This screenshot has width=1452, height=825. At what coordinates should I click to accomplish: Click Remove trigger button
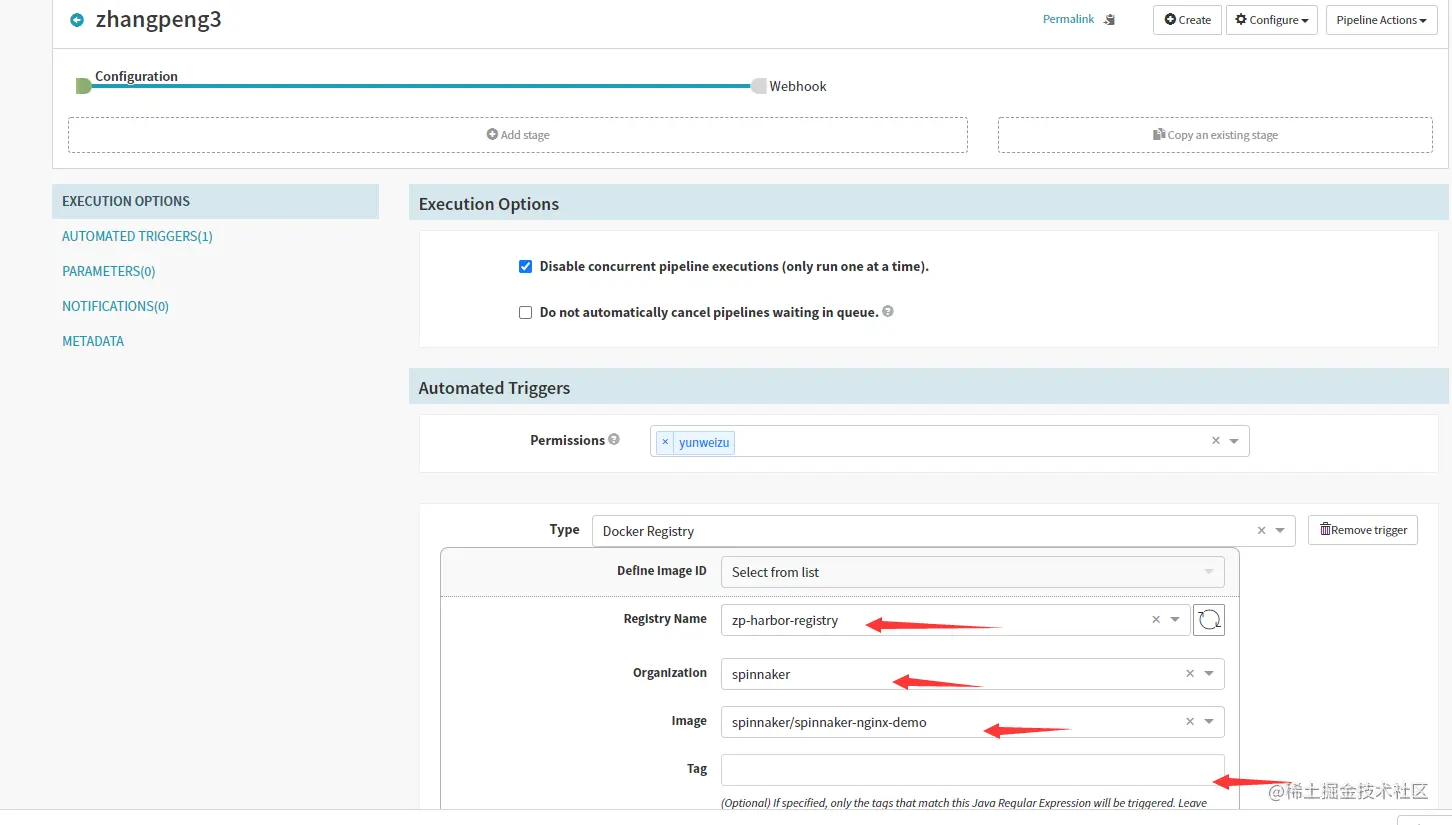[x=1363, y=530]
